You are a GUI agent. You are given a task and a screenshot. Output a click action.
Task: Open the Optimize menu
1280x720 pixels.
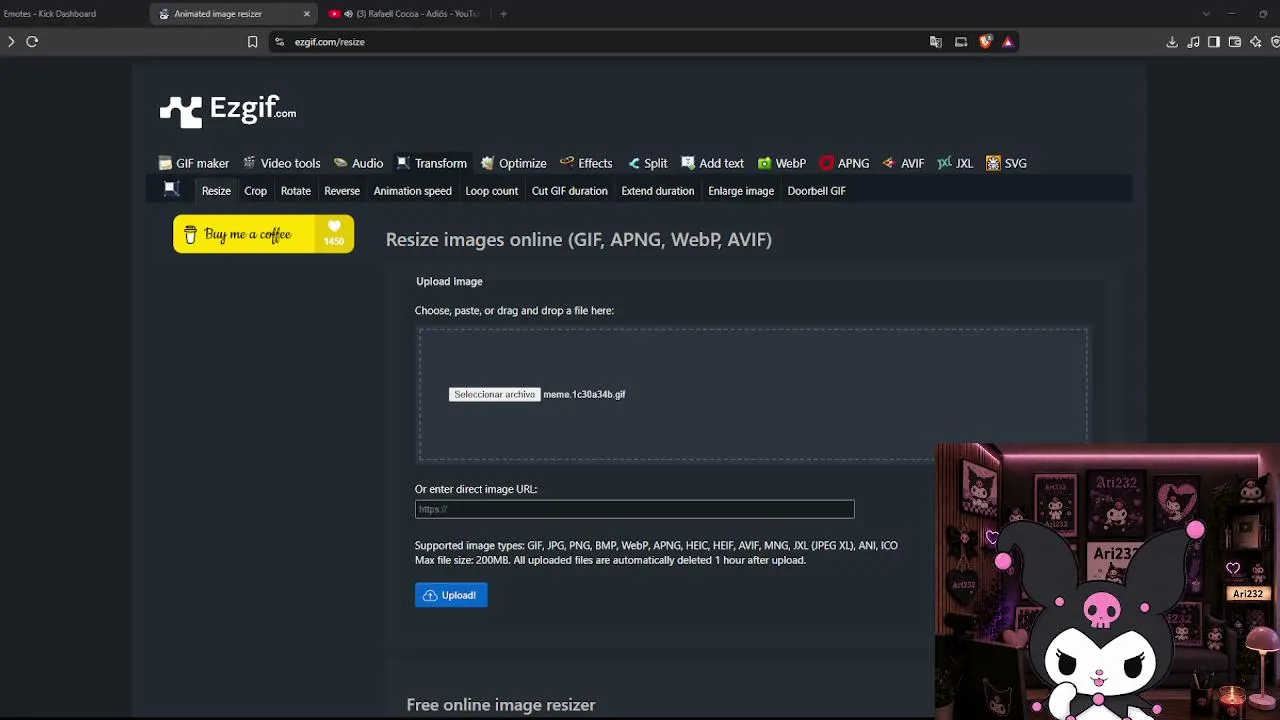point(513,163)
